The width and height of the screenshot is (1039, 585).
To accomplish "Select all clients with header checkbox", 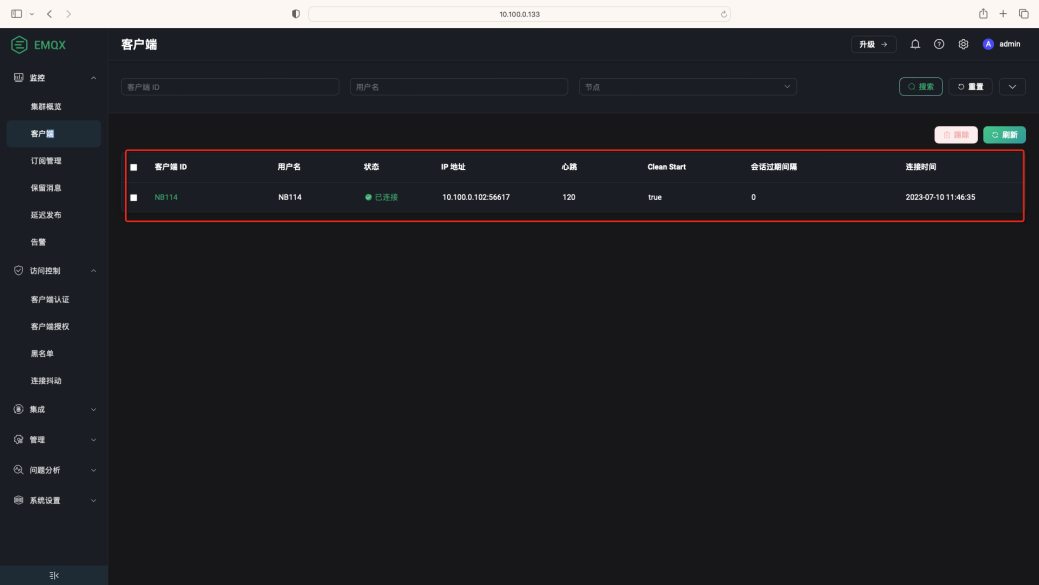I will point(134,167).
